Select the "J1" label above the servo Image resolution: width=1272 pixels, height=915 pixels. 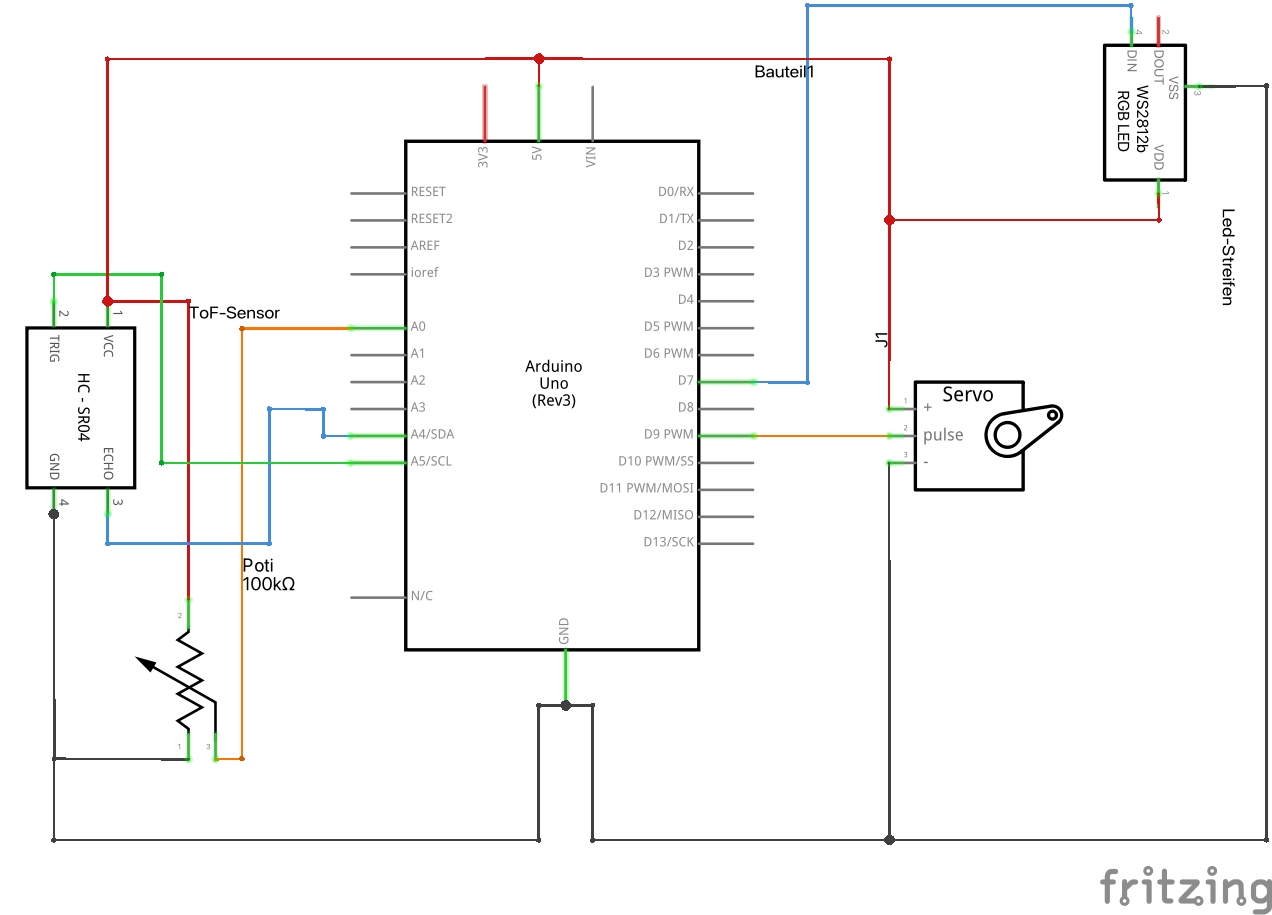pyautogui.click(x=881, y=341)
